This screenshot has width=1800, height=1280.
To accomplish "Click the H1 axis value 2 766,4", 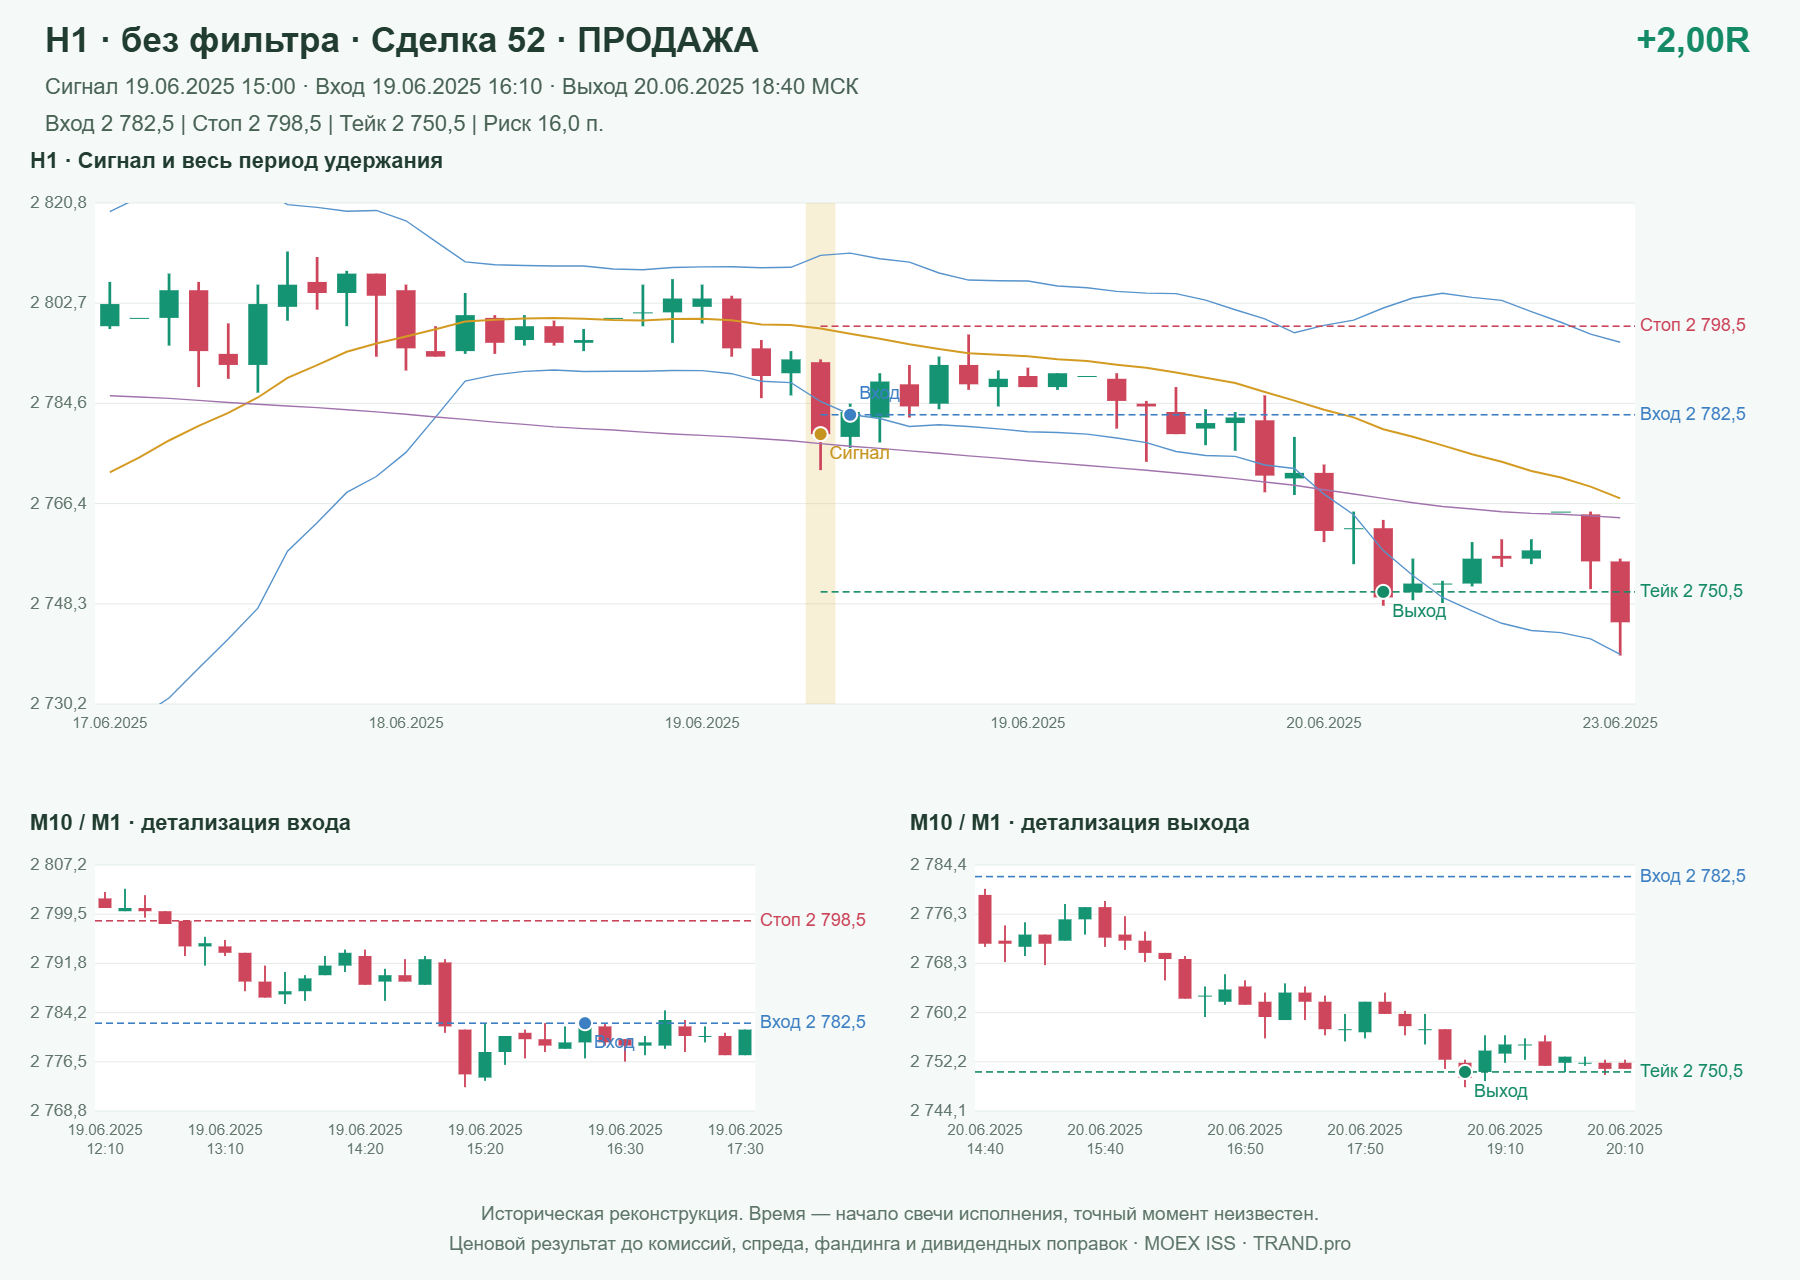I will (58, 503).
